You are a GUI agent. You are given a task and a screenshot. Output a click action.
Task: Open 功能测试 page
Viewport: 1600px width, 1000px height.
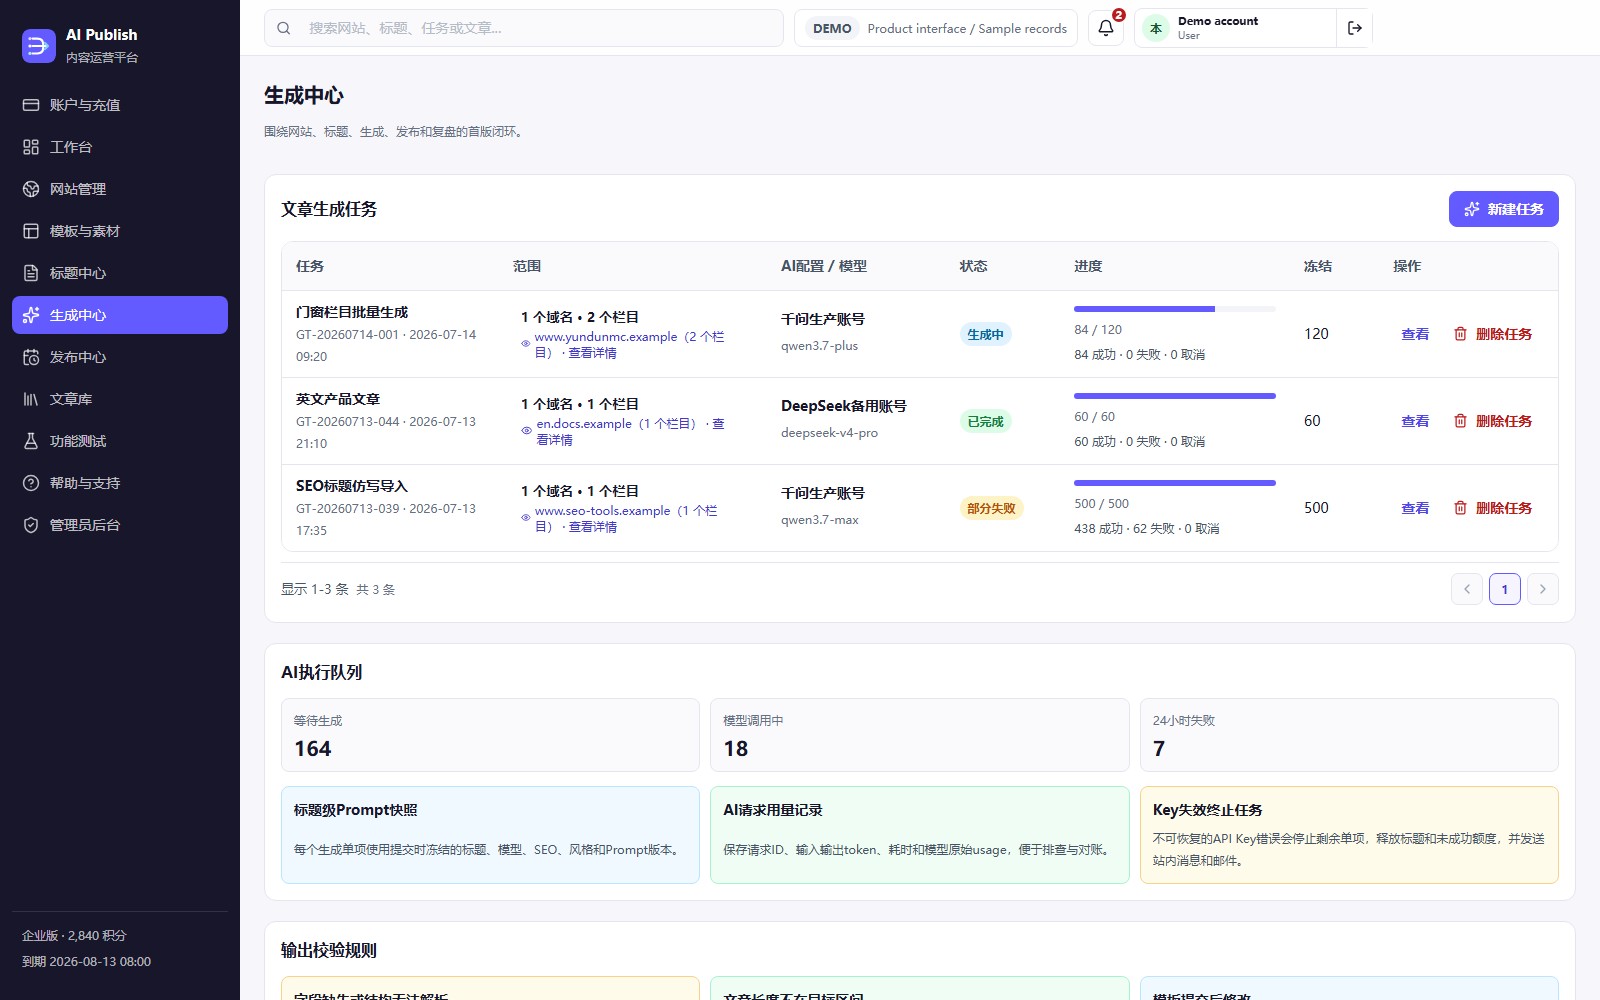tap(120, 441)
